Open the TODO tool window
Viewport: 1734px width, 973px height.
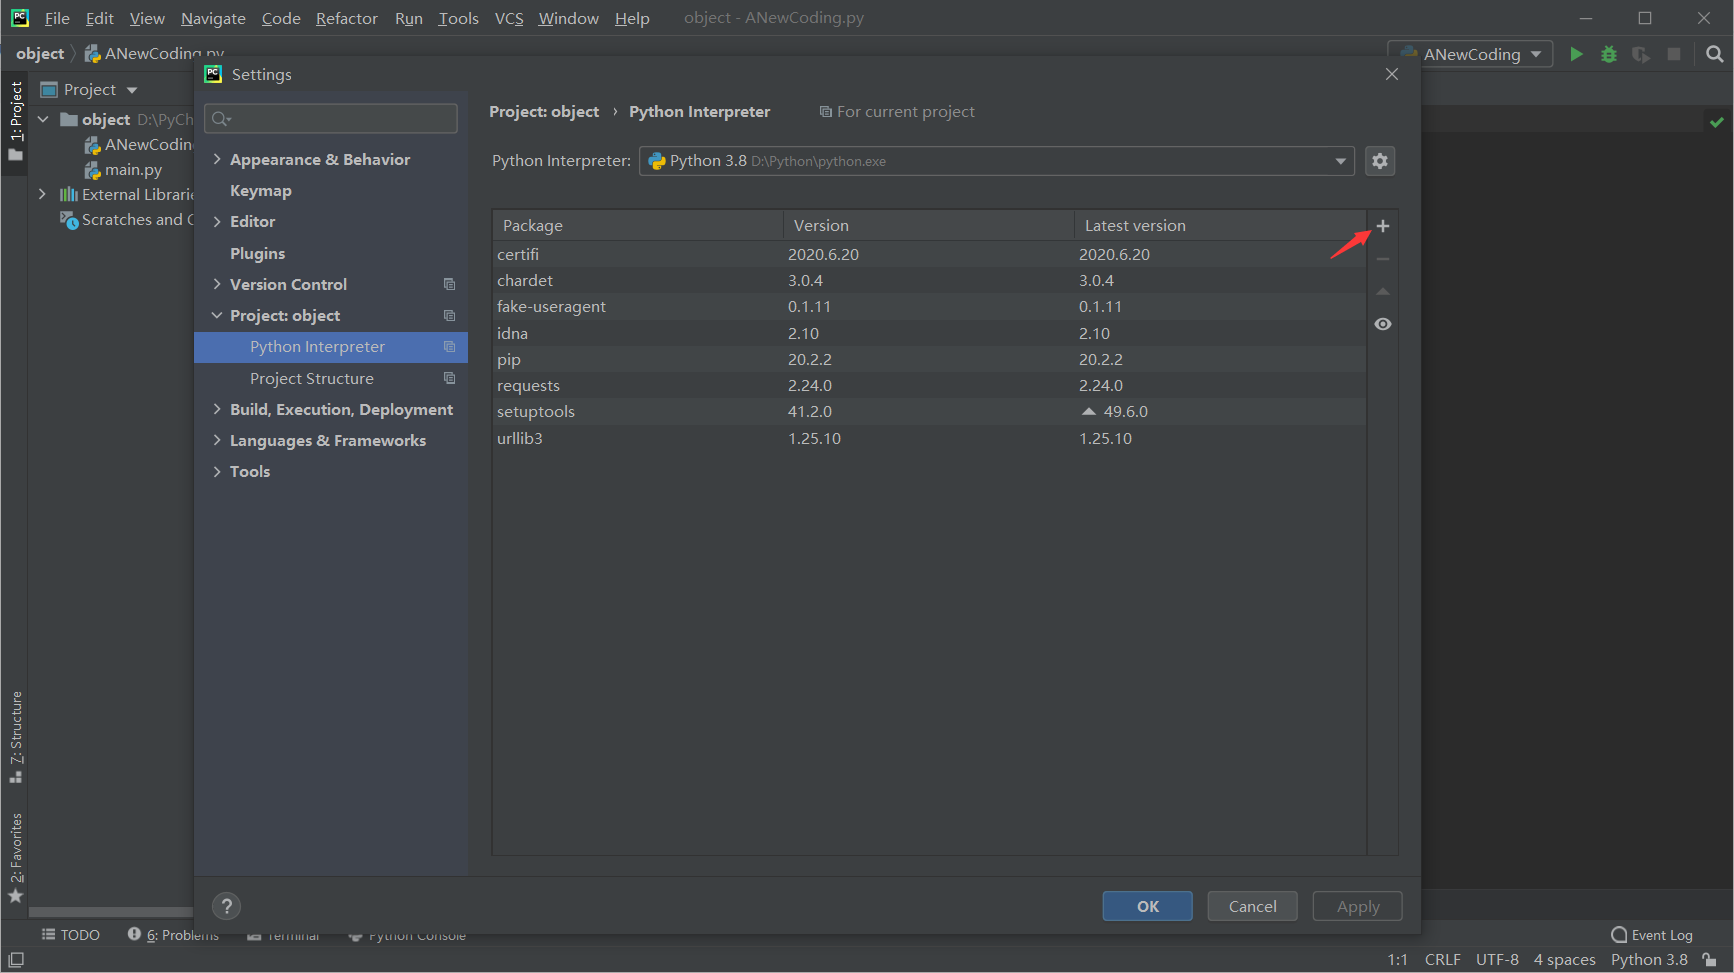(71, 935)
